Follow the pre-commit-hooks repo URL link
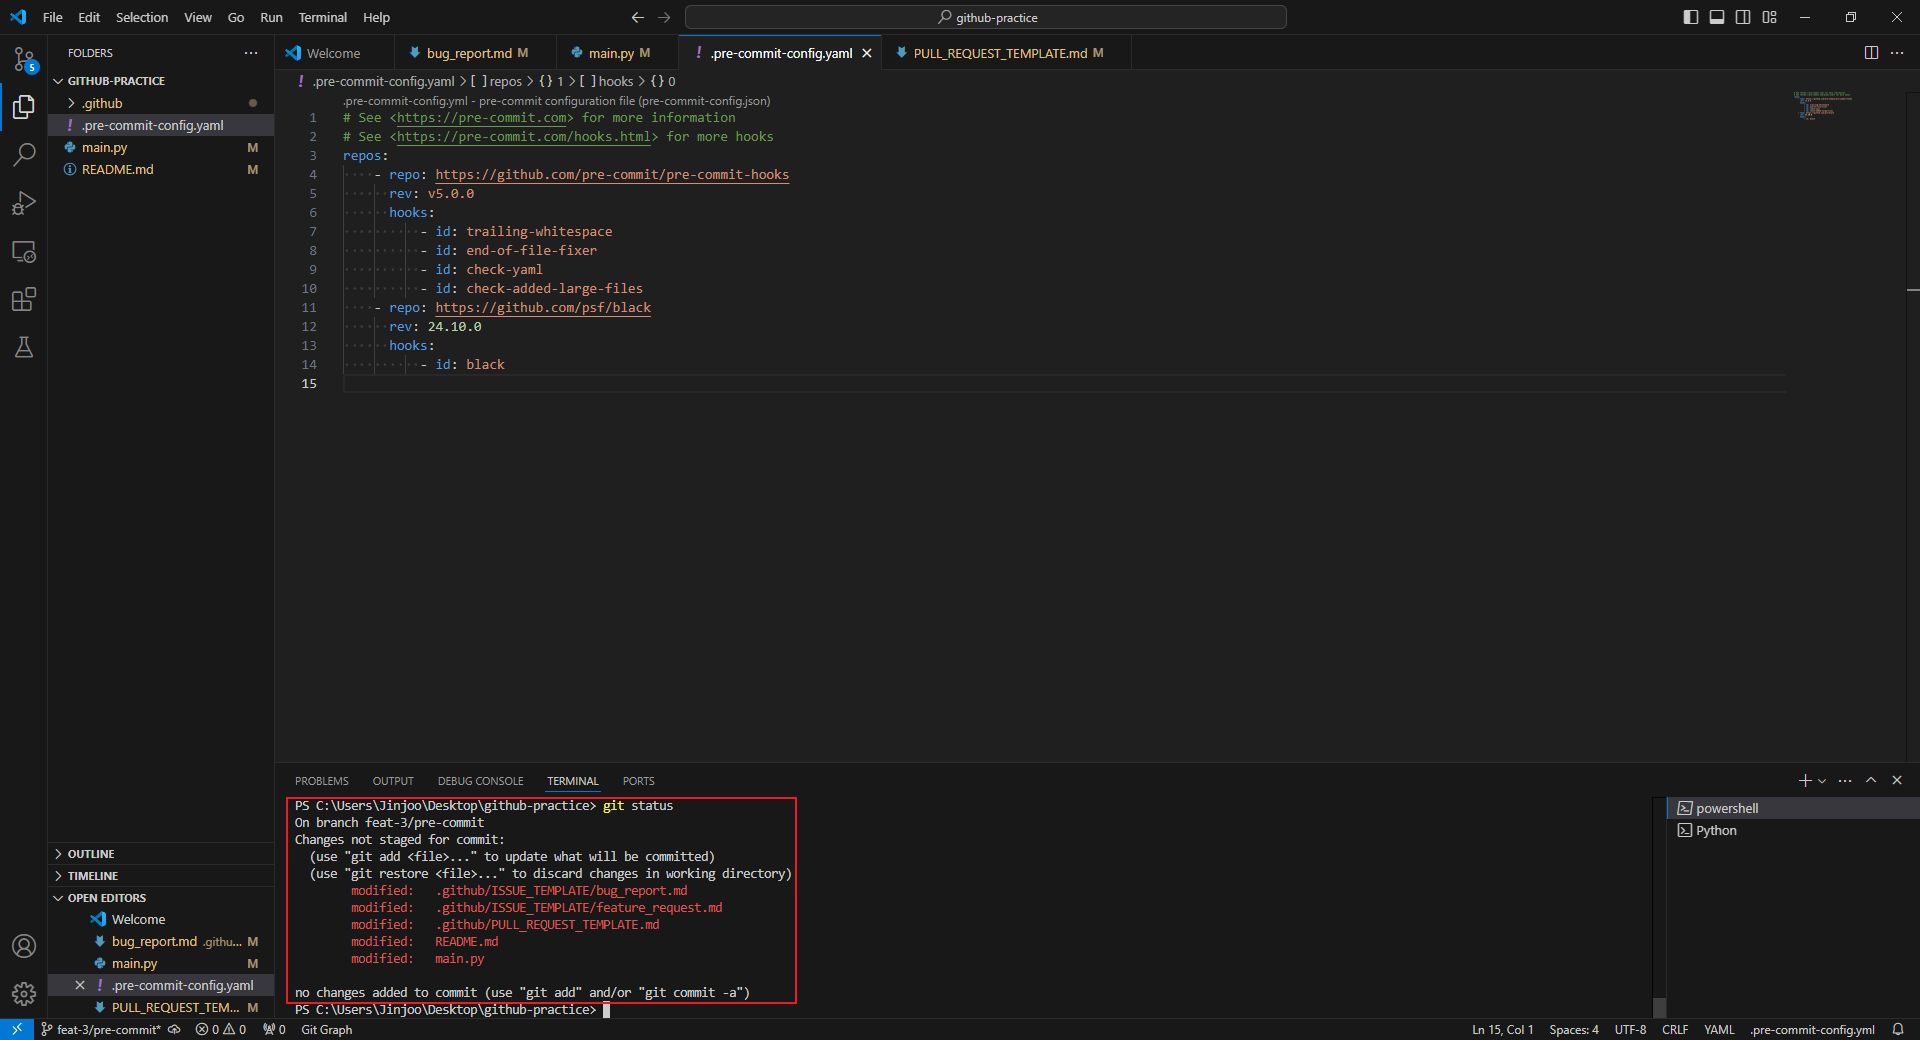 point(612,175)
